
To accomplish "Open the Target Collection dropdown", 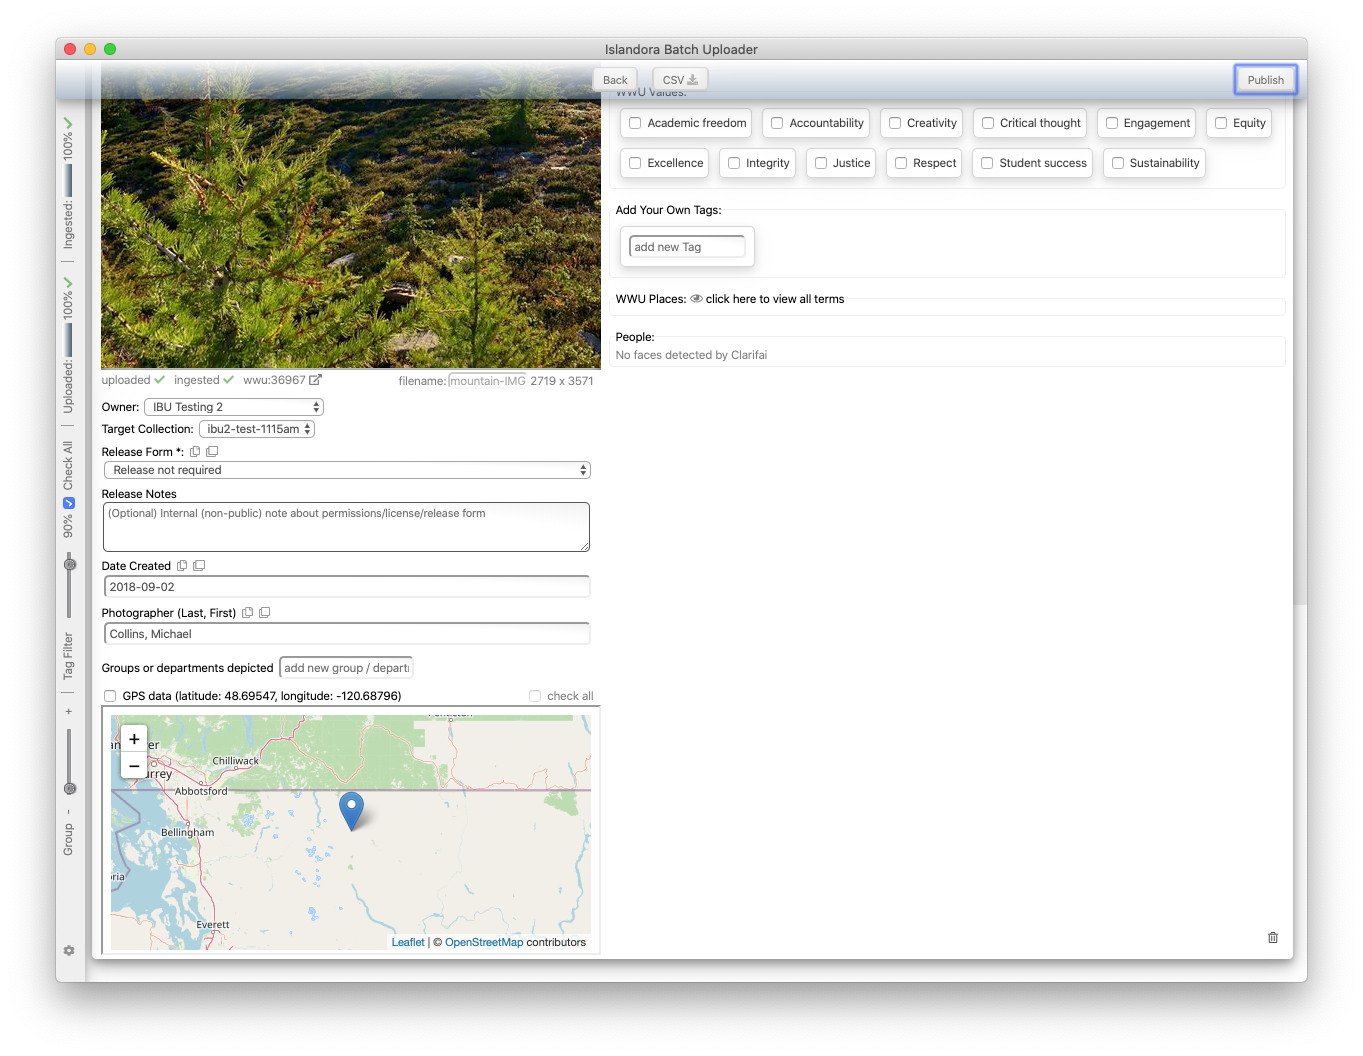I will [257, 429].
